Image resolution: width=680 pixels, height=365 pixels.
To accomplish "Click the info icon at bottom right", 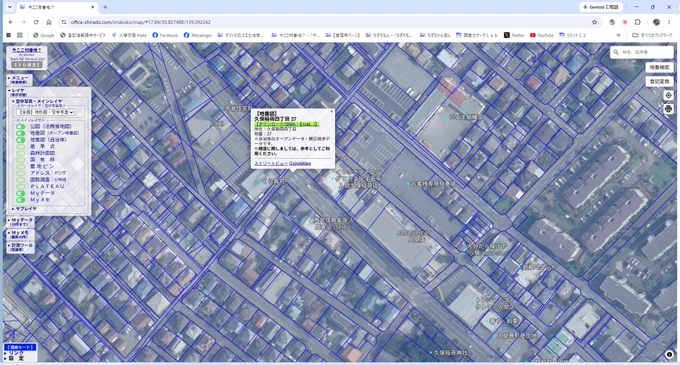I will click(669, 355).
